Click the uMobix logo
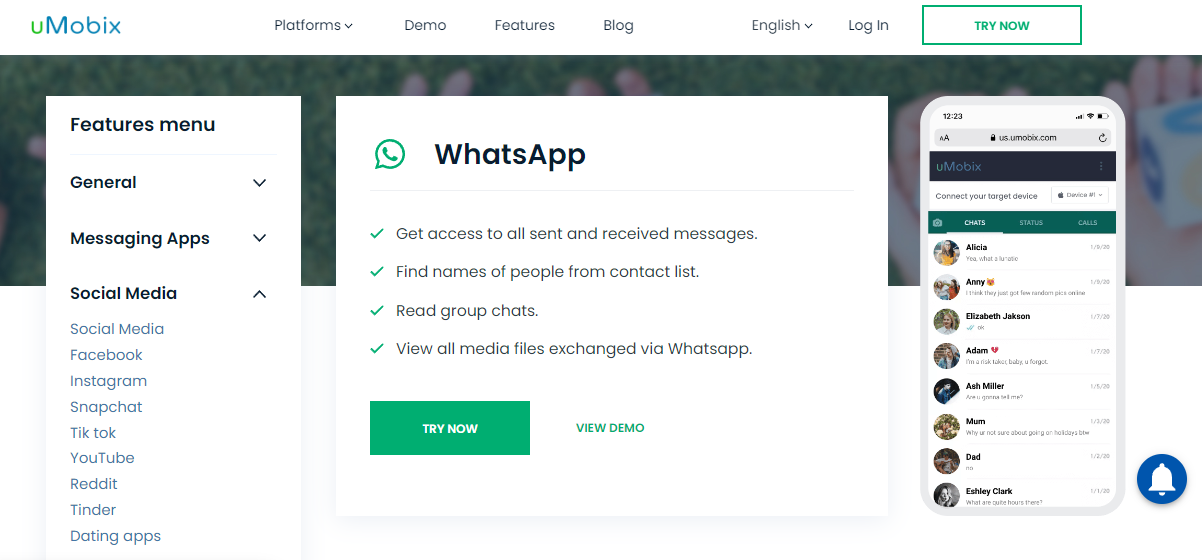1202x560 pixels. tap(76, 26)
